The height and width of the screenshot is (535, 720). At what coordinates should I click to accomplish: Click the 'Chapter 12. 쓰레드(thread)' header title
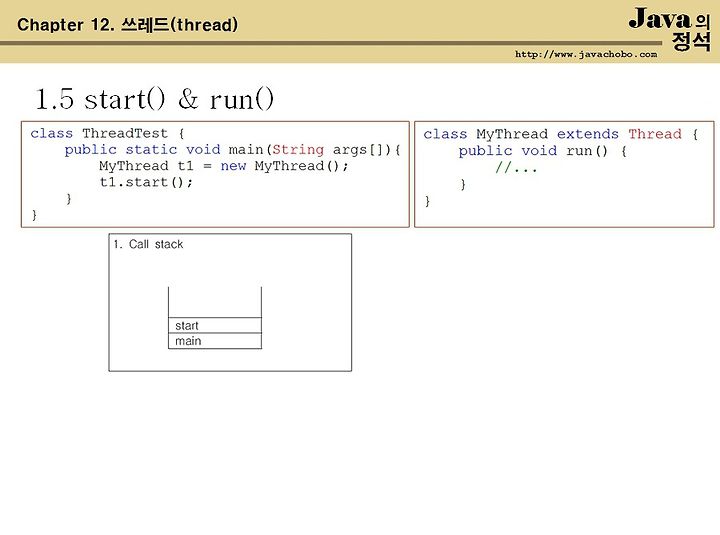pos(128,25)
